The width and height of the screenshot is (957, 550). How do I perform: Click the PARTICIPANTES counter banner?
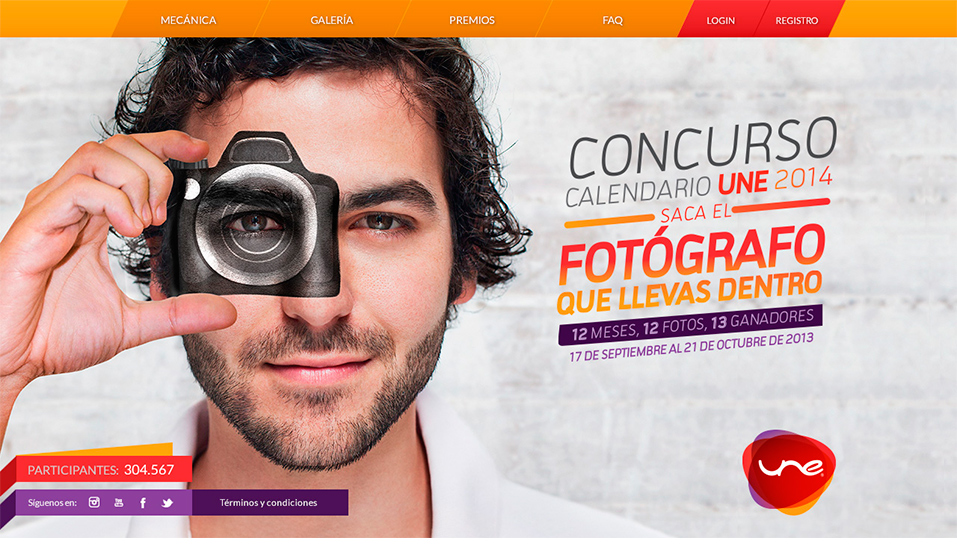[x=101, y=469]
